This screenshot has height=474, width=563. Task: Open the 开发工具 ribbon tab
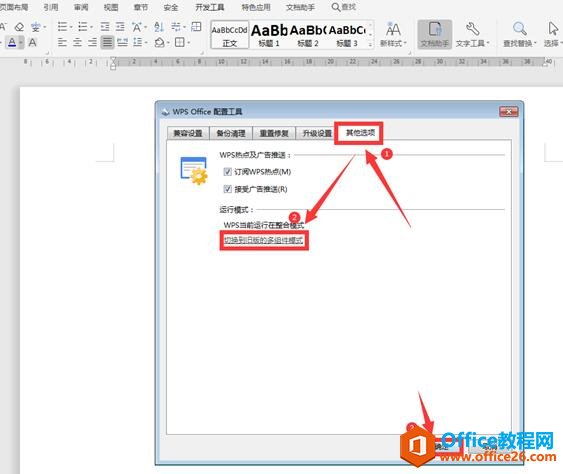210,7
